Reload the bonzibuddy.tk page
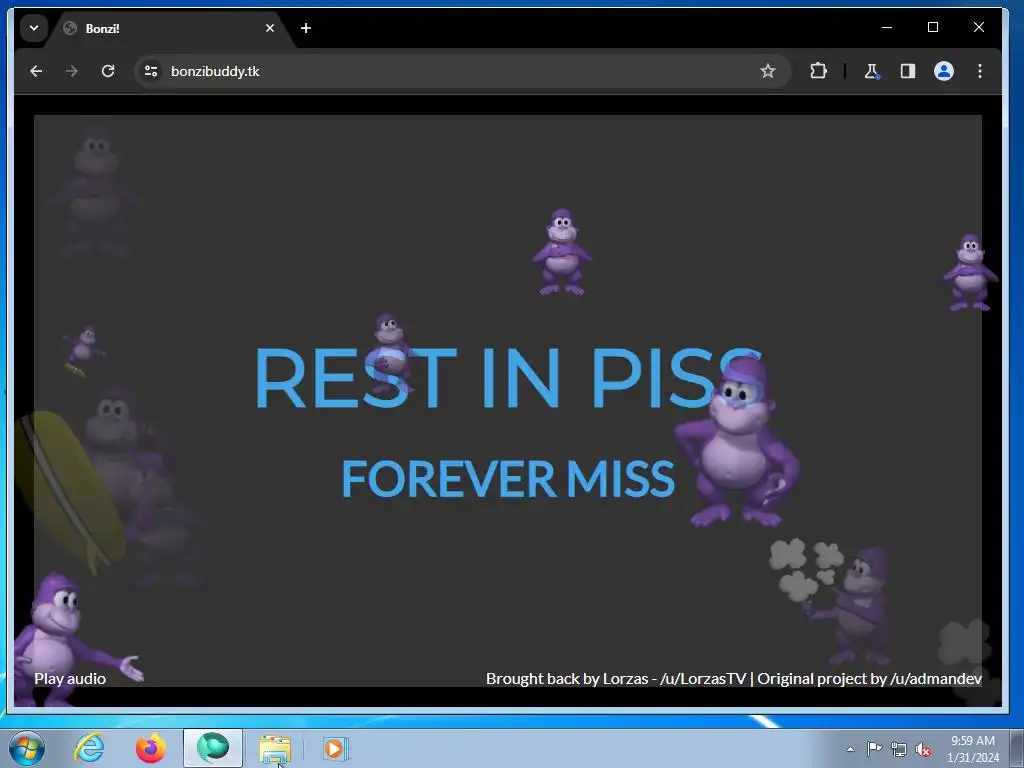Image resolution: width=1024 pixels, height=768 pixels. pyautogui.click(x=108, y=71)
